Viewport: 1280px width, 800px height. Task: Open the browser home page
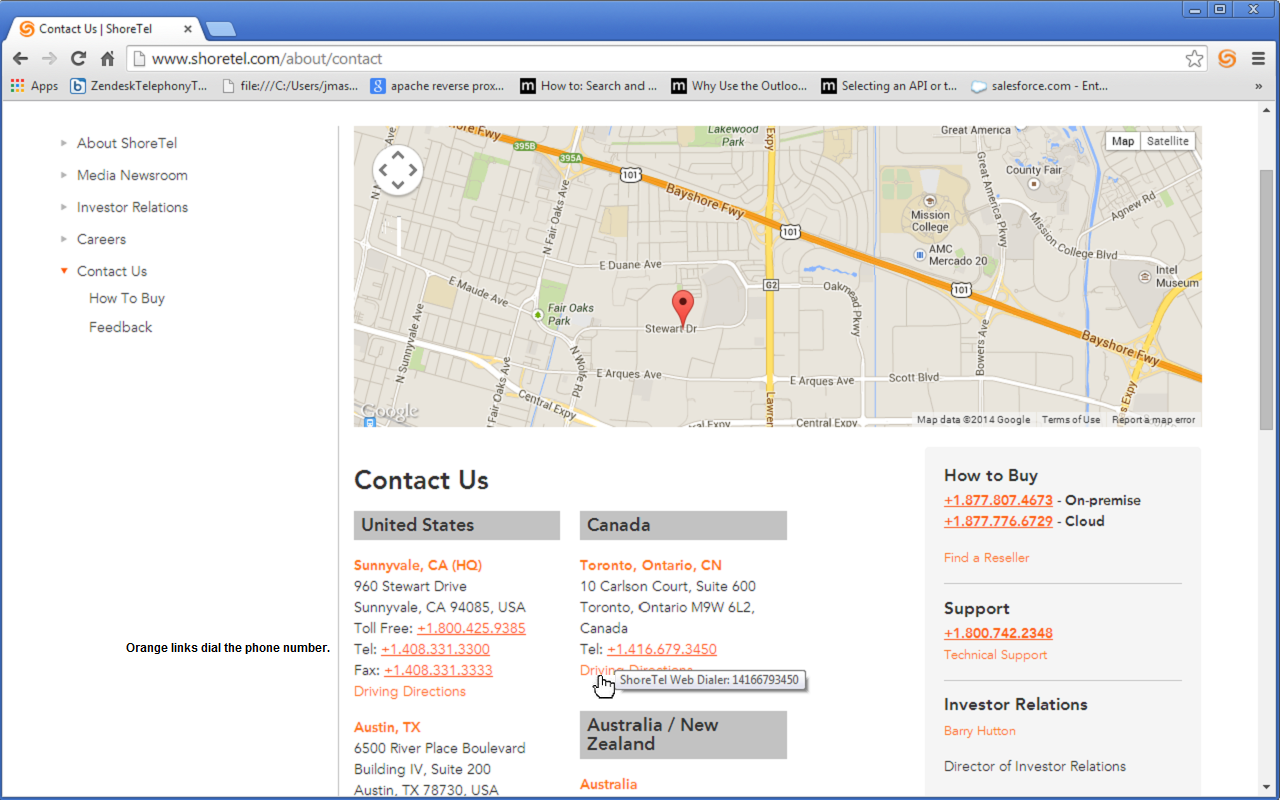pos(108,59)
